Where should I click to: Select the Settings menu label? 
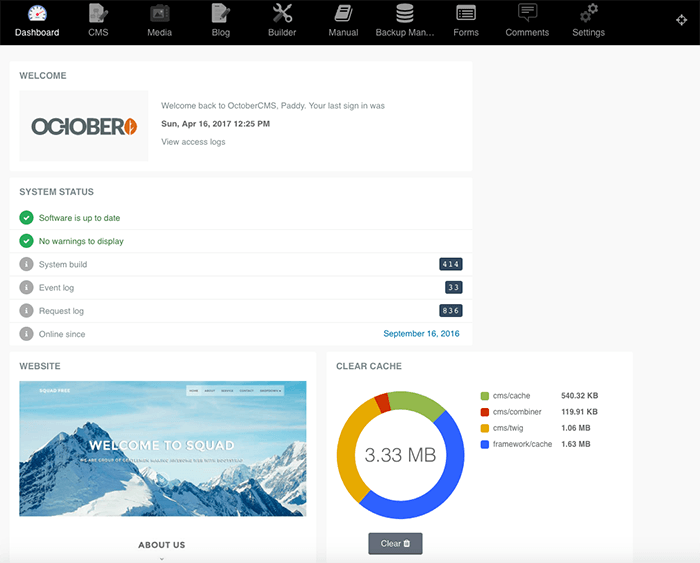click(x=588, y=33)
